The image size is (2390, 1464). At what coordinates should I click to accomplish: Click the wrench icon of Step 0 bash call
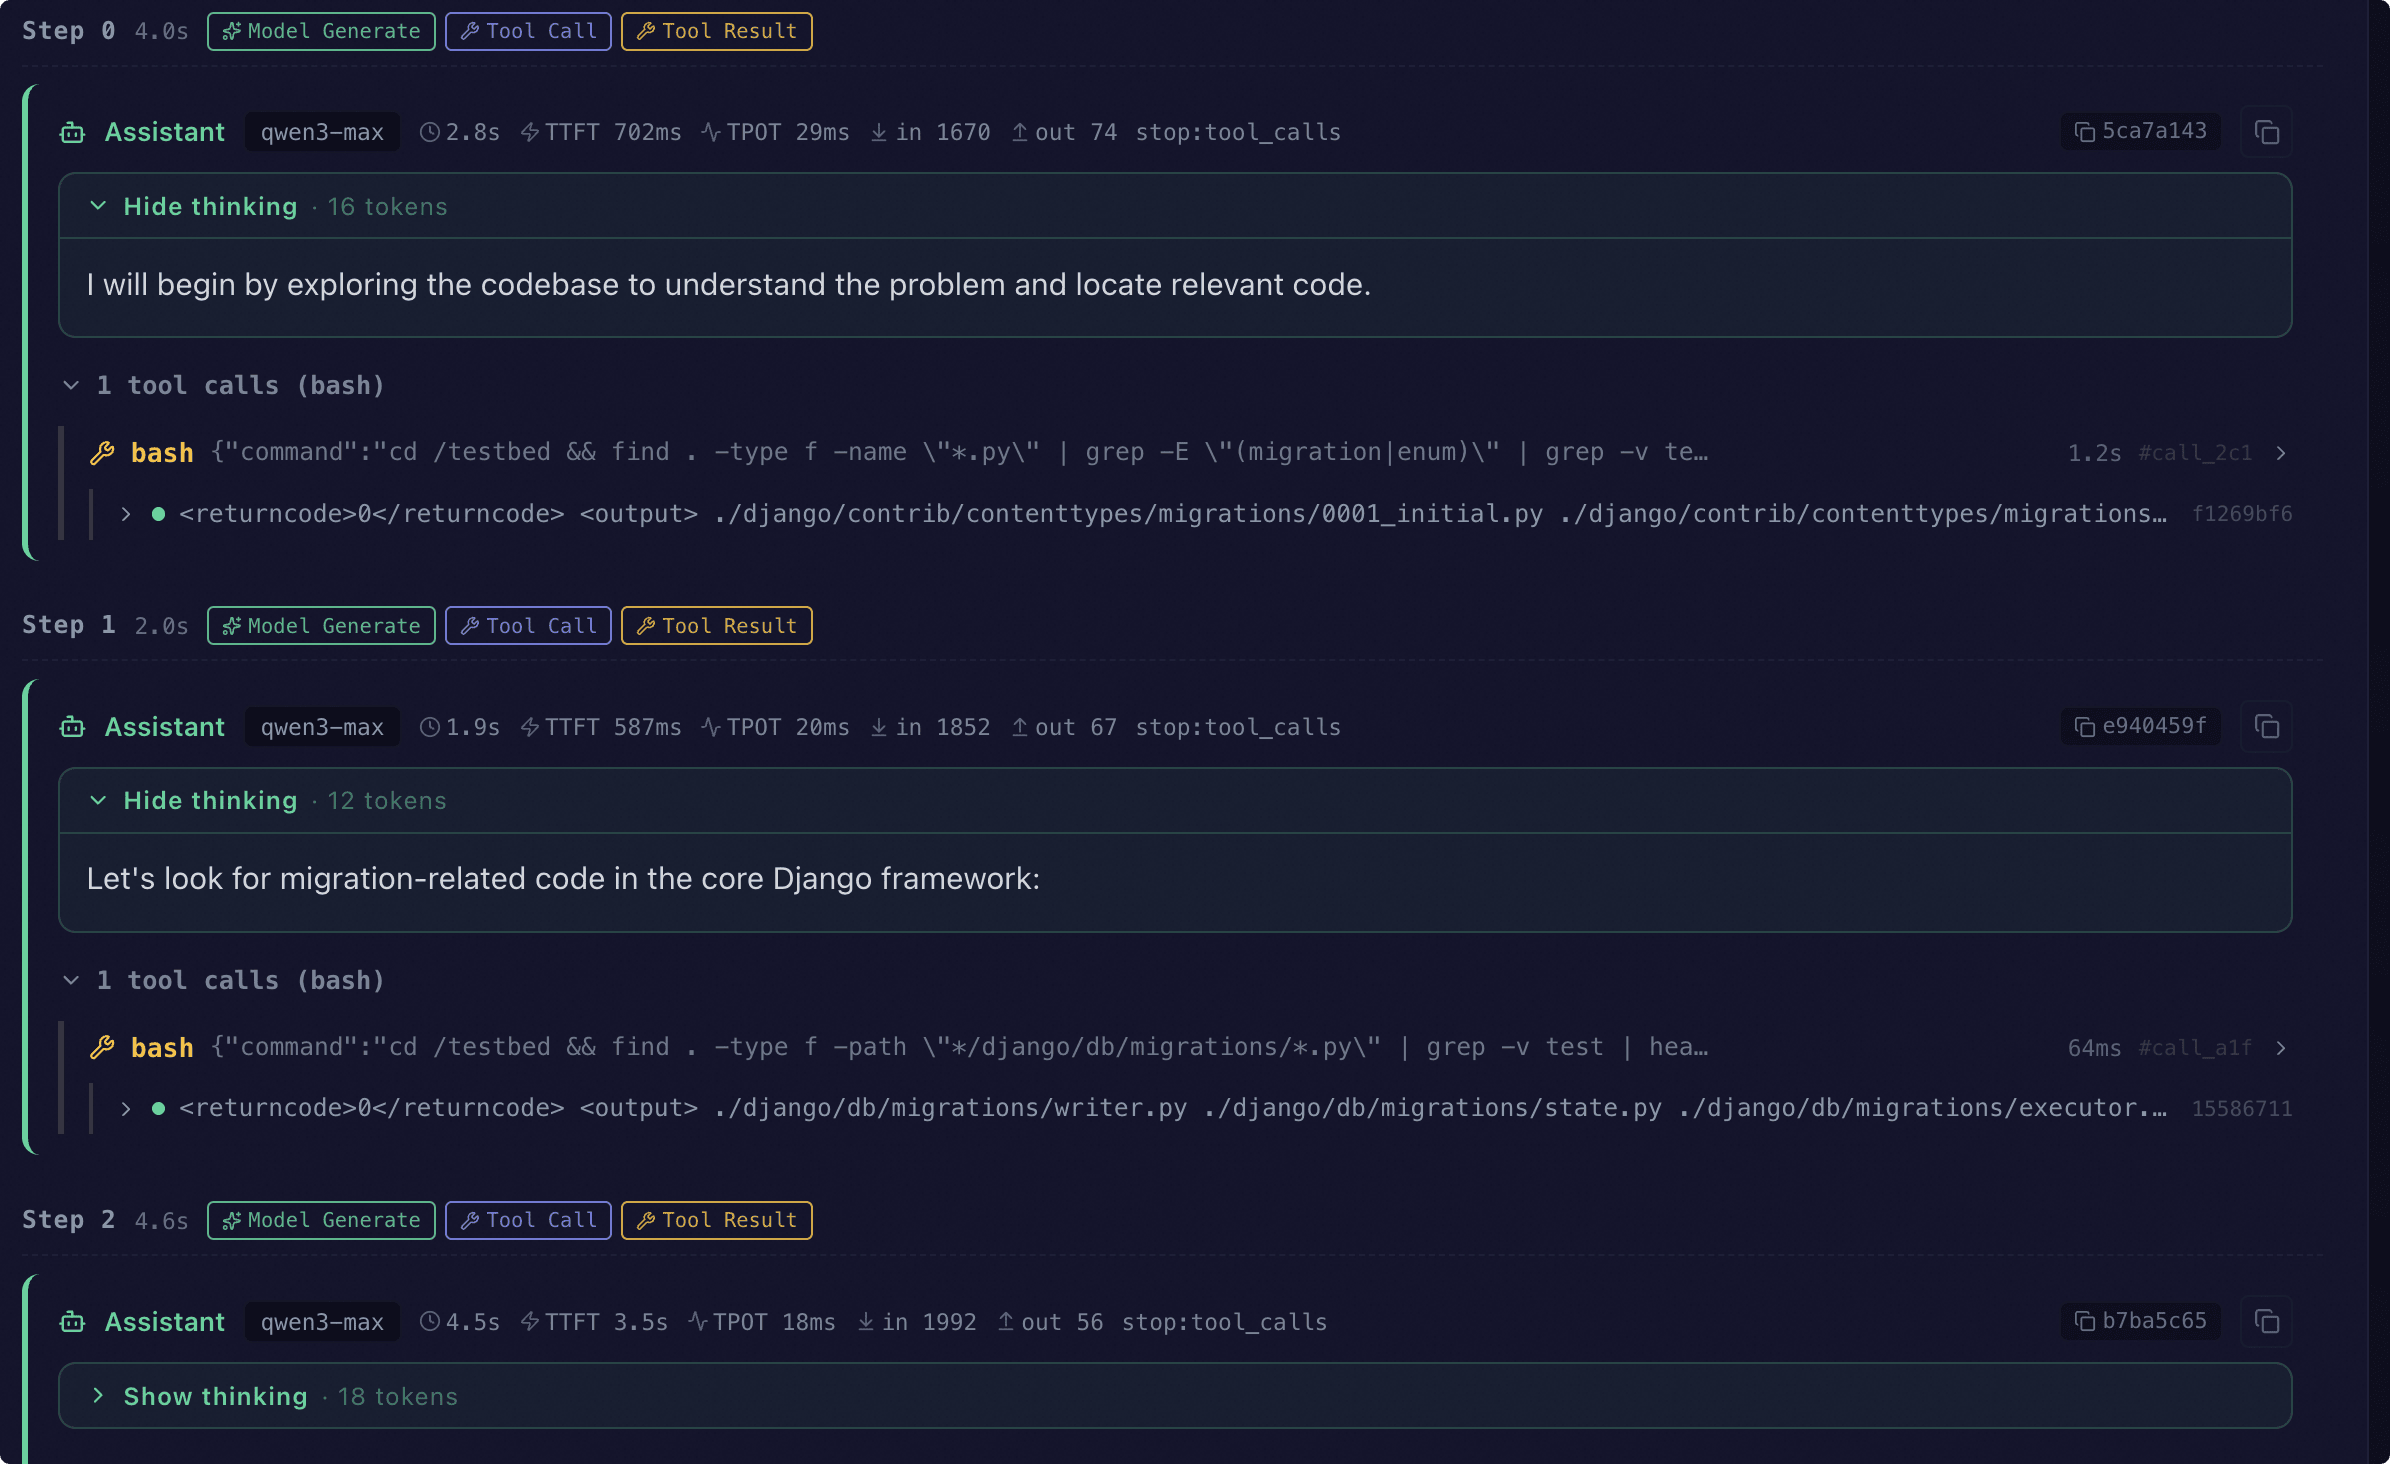click(102, 453)
